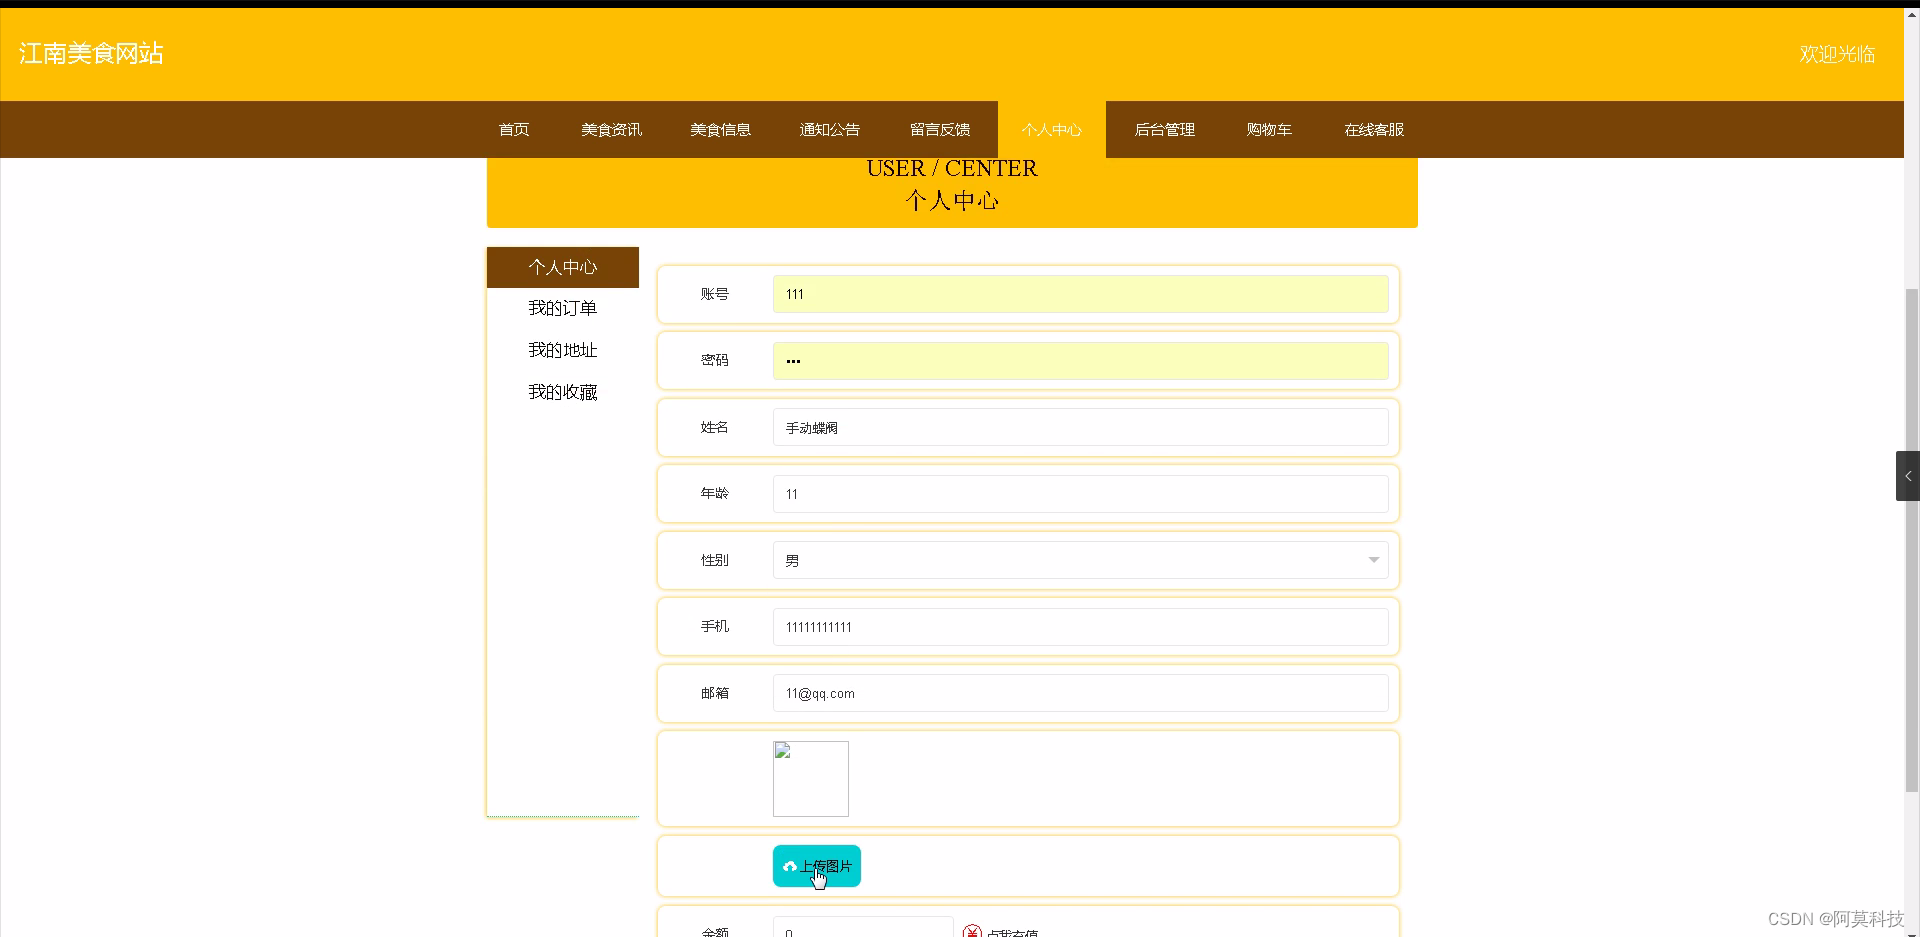Navigate to 首页 in the menu
The image size is (1920, 937).
(x=513, y=129)
